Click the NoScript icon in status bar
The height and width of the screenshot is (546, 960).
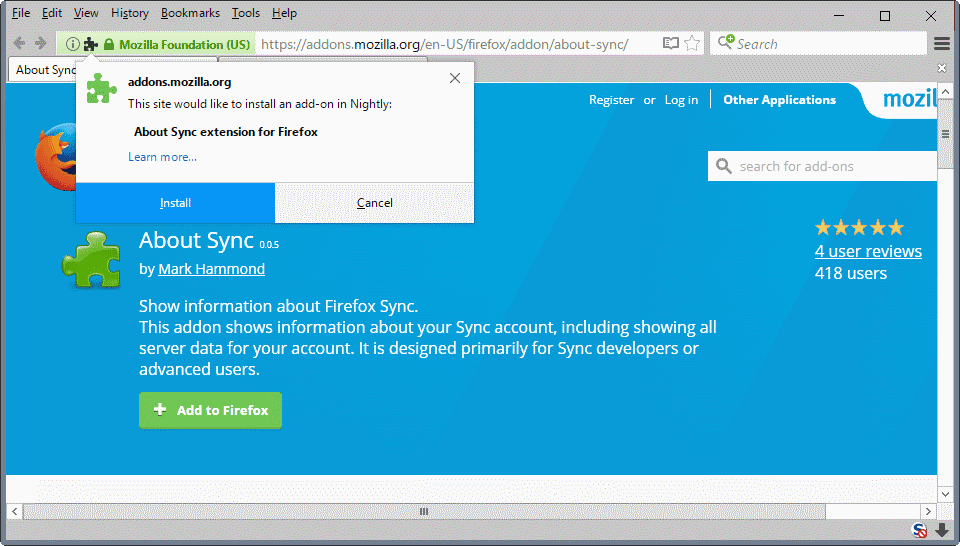[920, 530]
